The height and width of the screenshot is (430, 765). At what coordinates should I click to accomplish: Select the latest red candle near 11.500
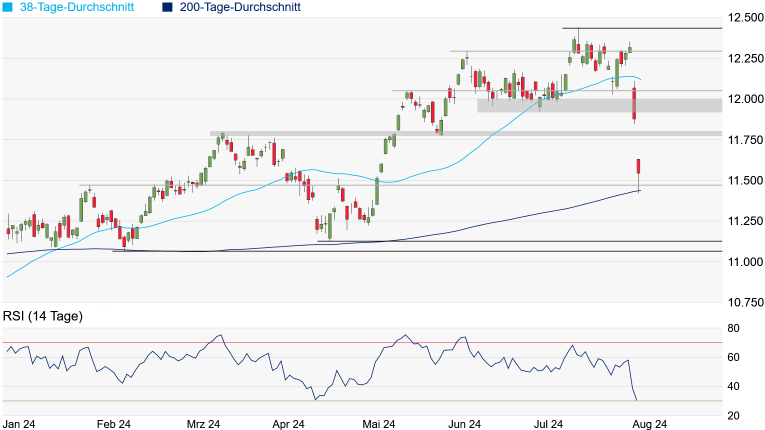(x=638, y=167)
